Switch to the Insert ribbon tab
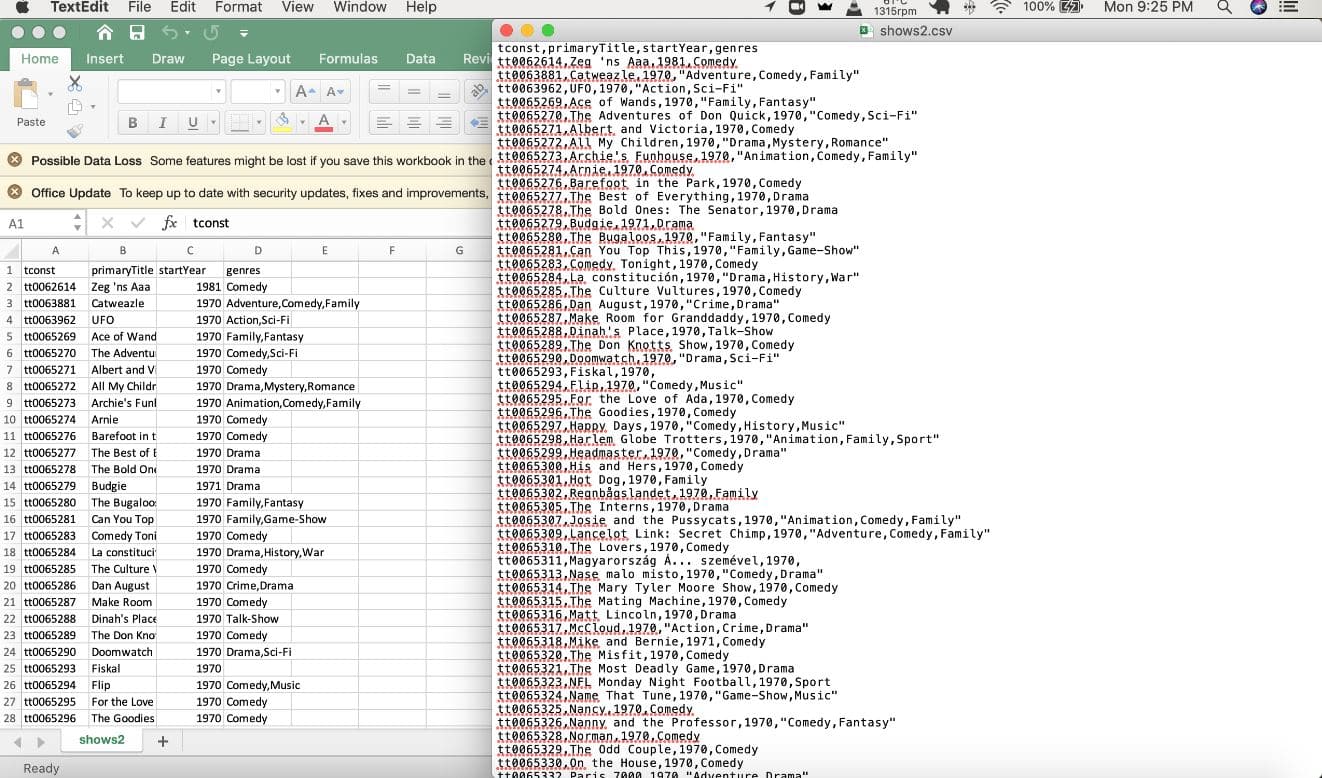 pos(105,59)
